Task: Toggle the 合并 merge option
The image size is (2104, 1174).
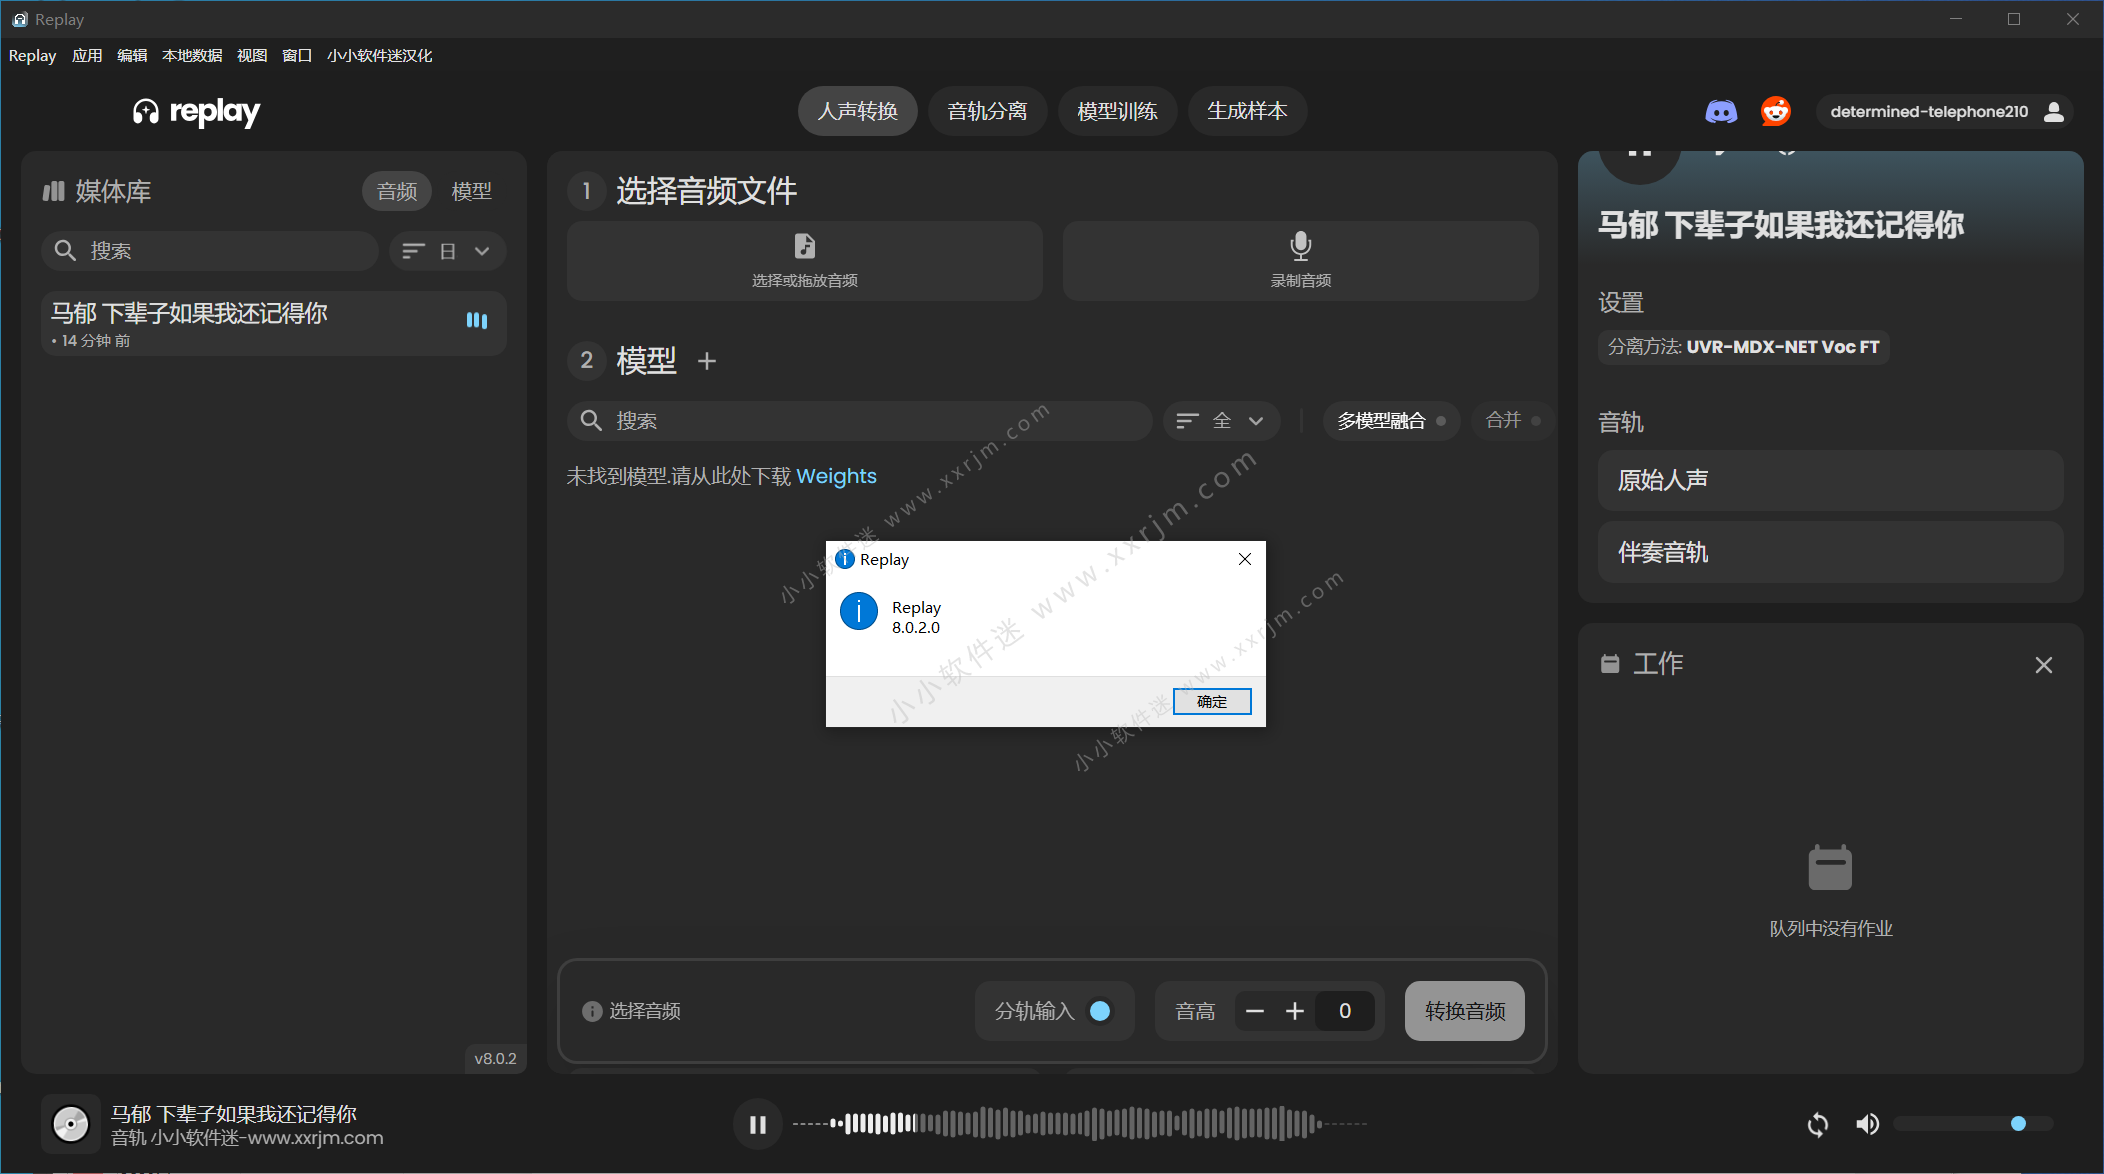Action: pos(1512,420)
